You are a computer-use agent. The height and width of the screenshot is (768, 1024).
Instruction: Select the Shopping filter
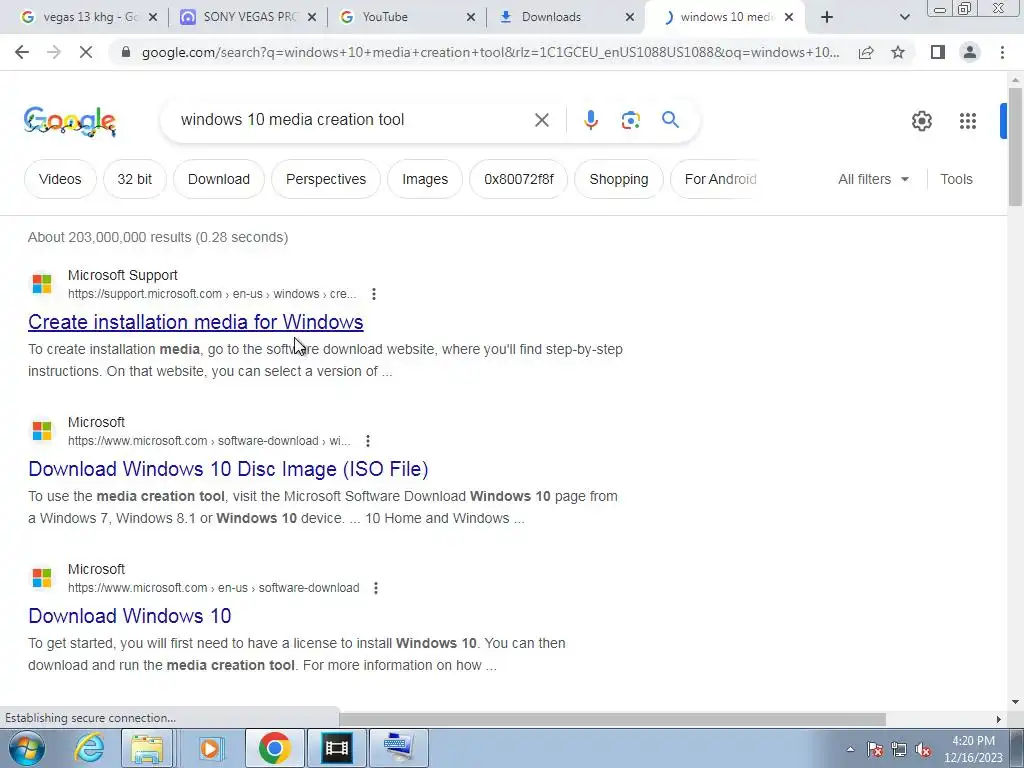tap(618, 179)
